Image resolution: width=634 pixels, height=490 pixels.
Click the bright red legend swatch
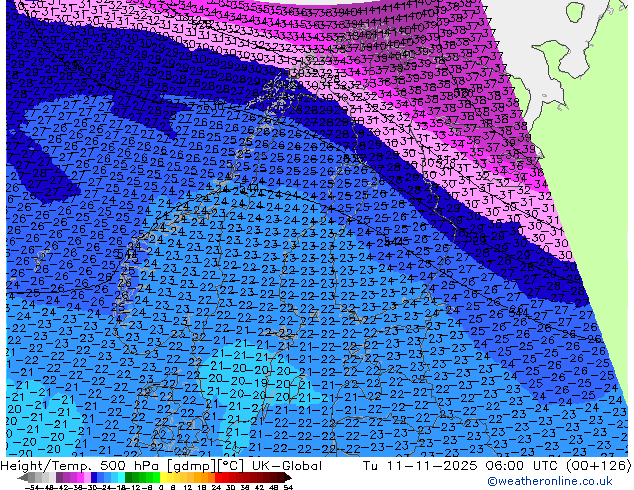coord(218,478)
